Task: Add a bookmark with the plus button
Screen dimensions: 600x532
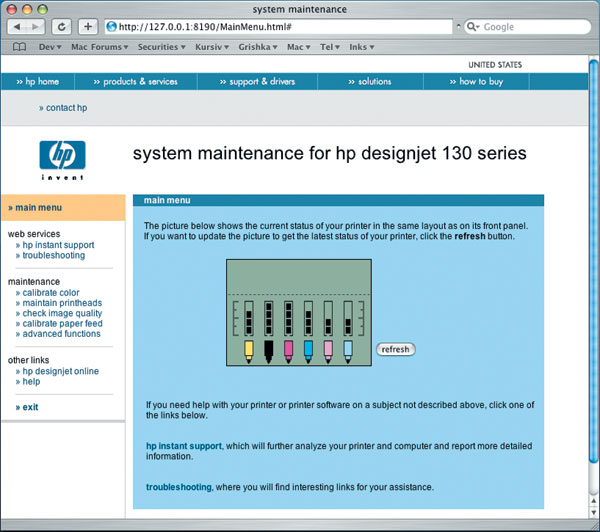Action: coord(88,27)
